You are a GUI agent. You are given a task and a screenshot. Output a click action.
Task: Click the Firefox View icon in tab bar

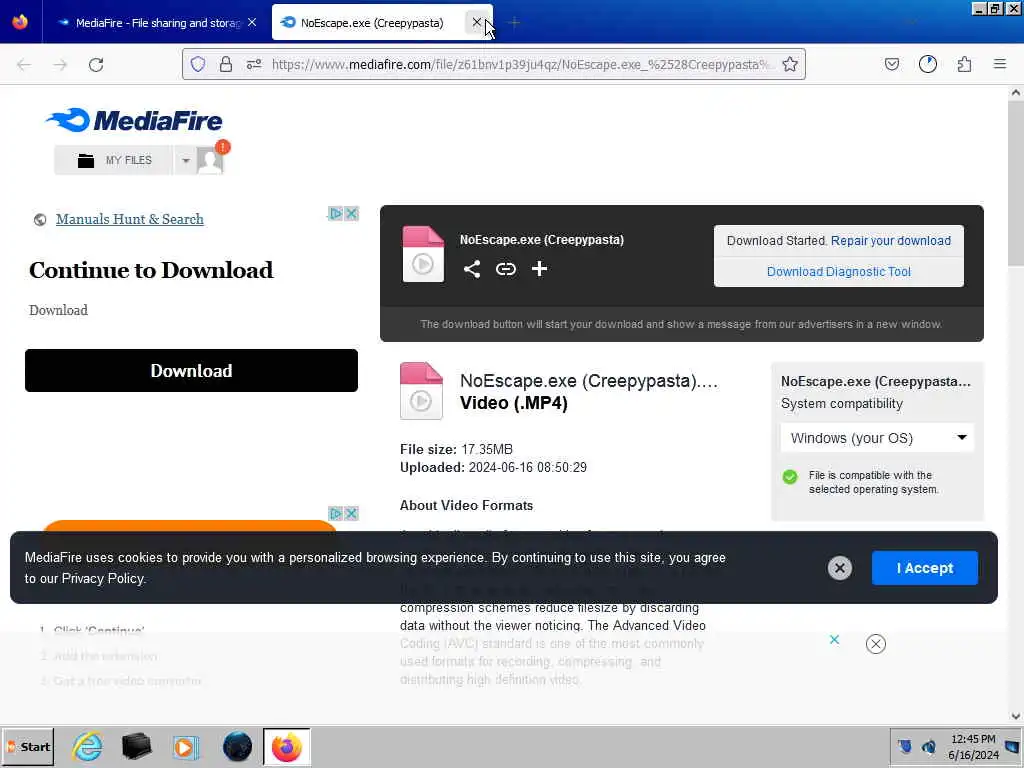click(x=20, y=22)
